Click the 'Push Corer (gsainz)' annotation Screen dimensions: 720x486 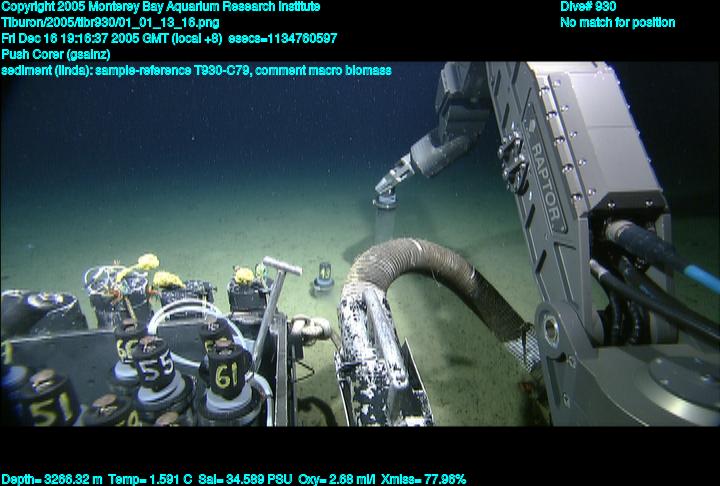point(56,55)
